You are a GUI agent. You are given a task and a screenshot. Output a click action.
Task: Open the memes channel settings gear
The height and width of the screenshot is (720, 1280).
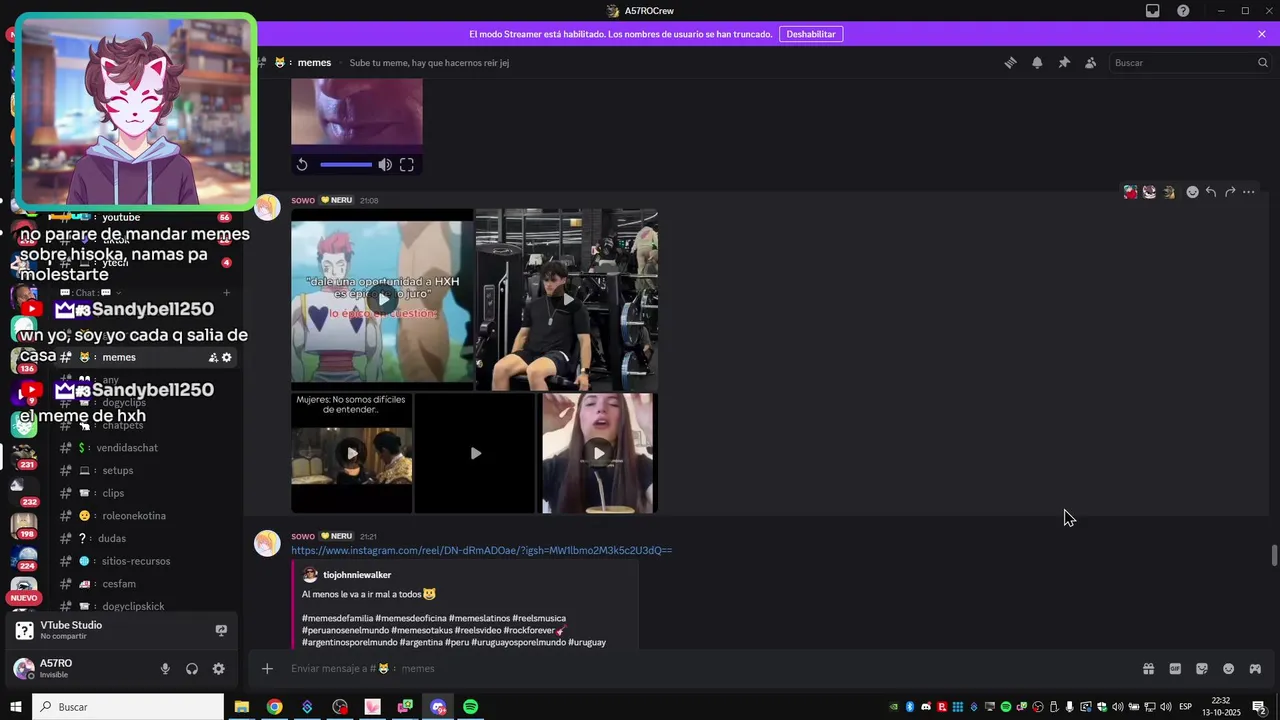point(227,357)
